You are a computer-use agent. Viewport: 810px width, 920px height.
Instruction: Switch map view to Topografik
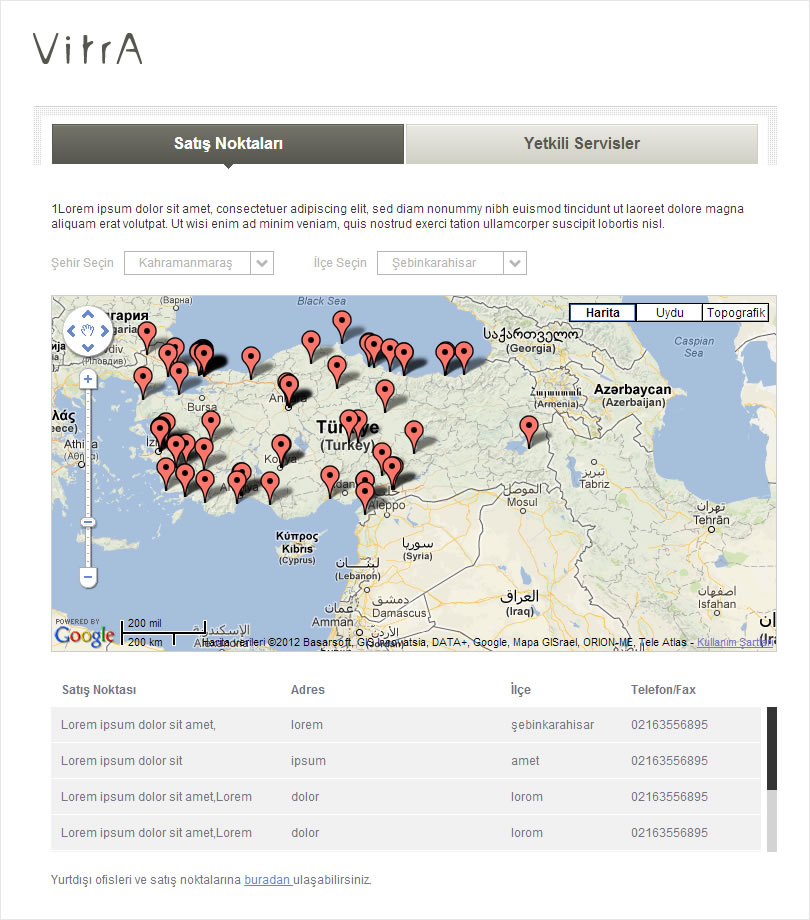735,313
